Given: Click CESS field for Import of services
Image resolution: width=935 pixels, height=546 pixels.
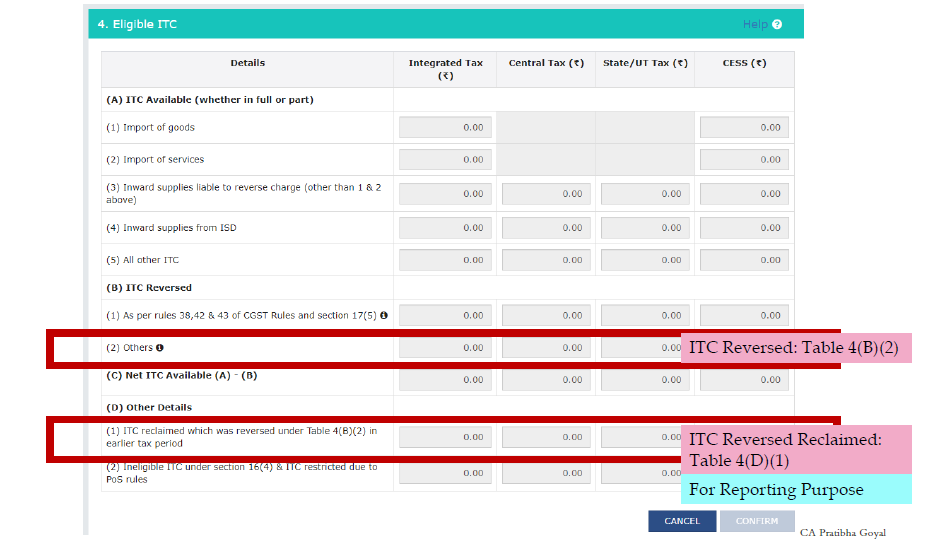Looking at the screenshot, I should tap(744, 159).
